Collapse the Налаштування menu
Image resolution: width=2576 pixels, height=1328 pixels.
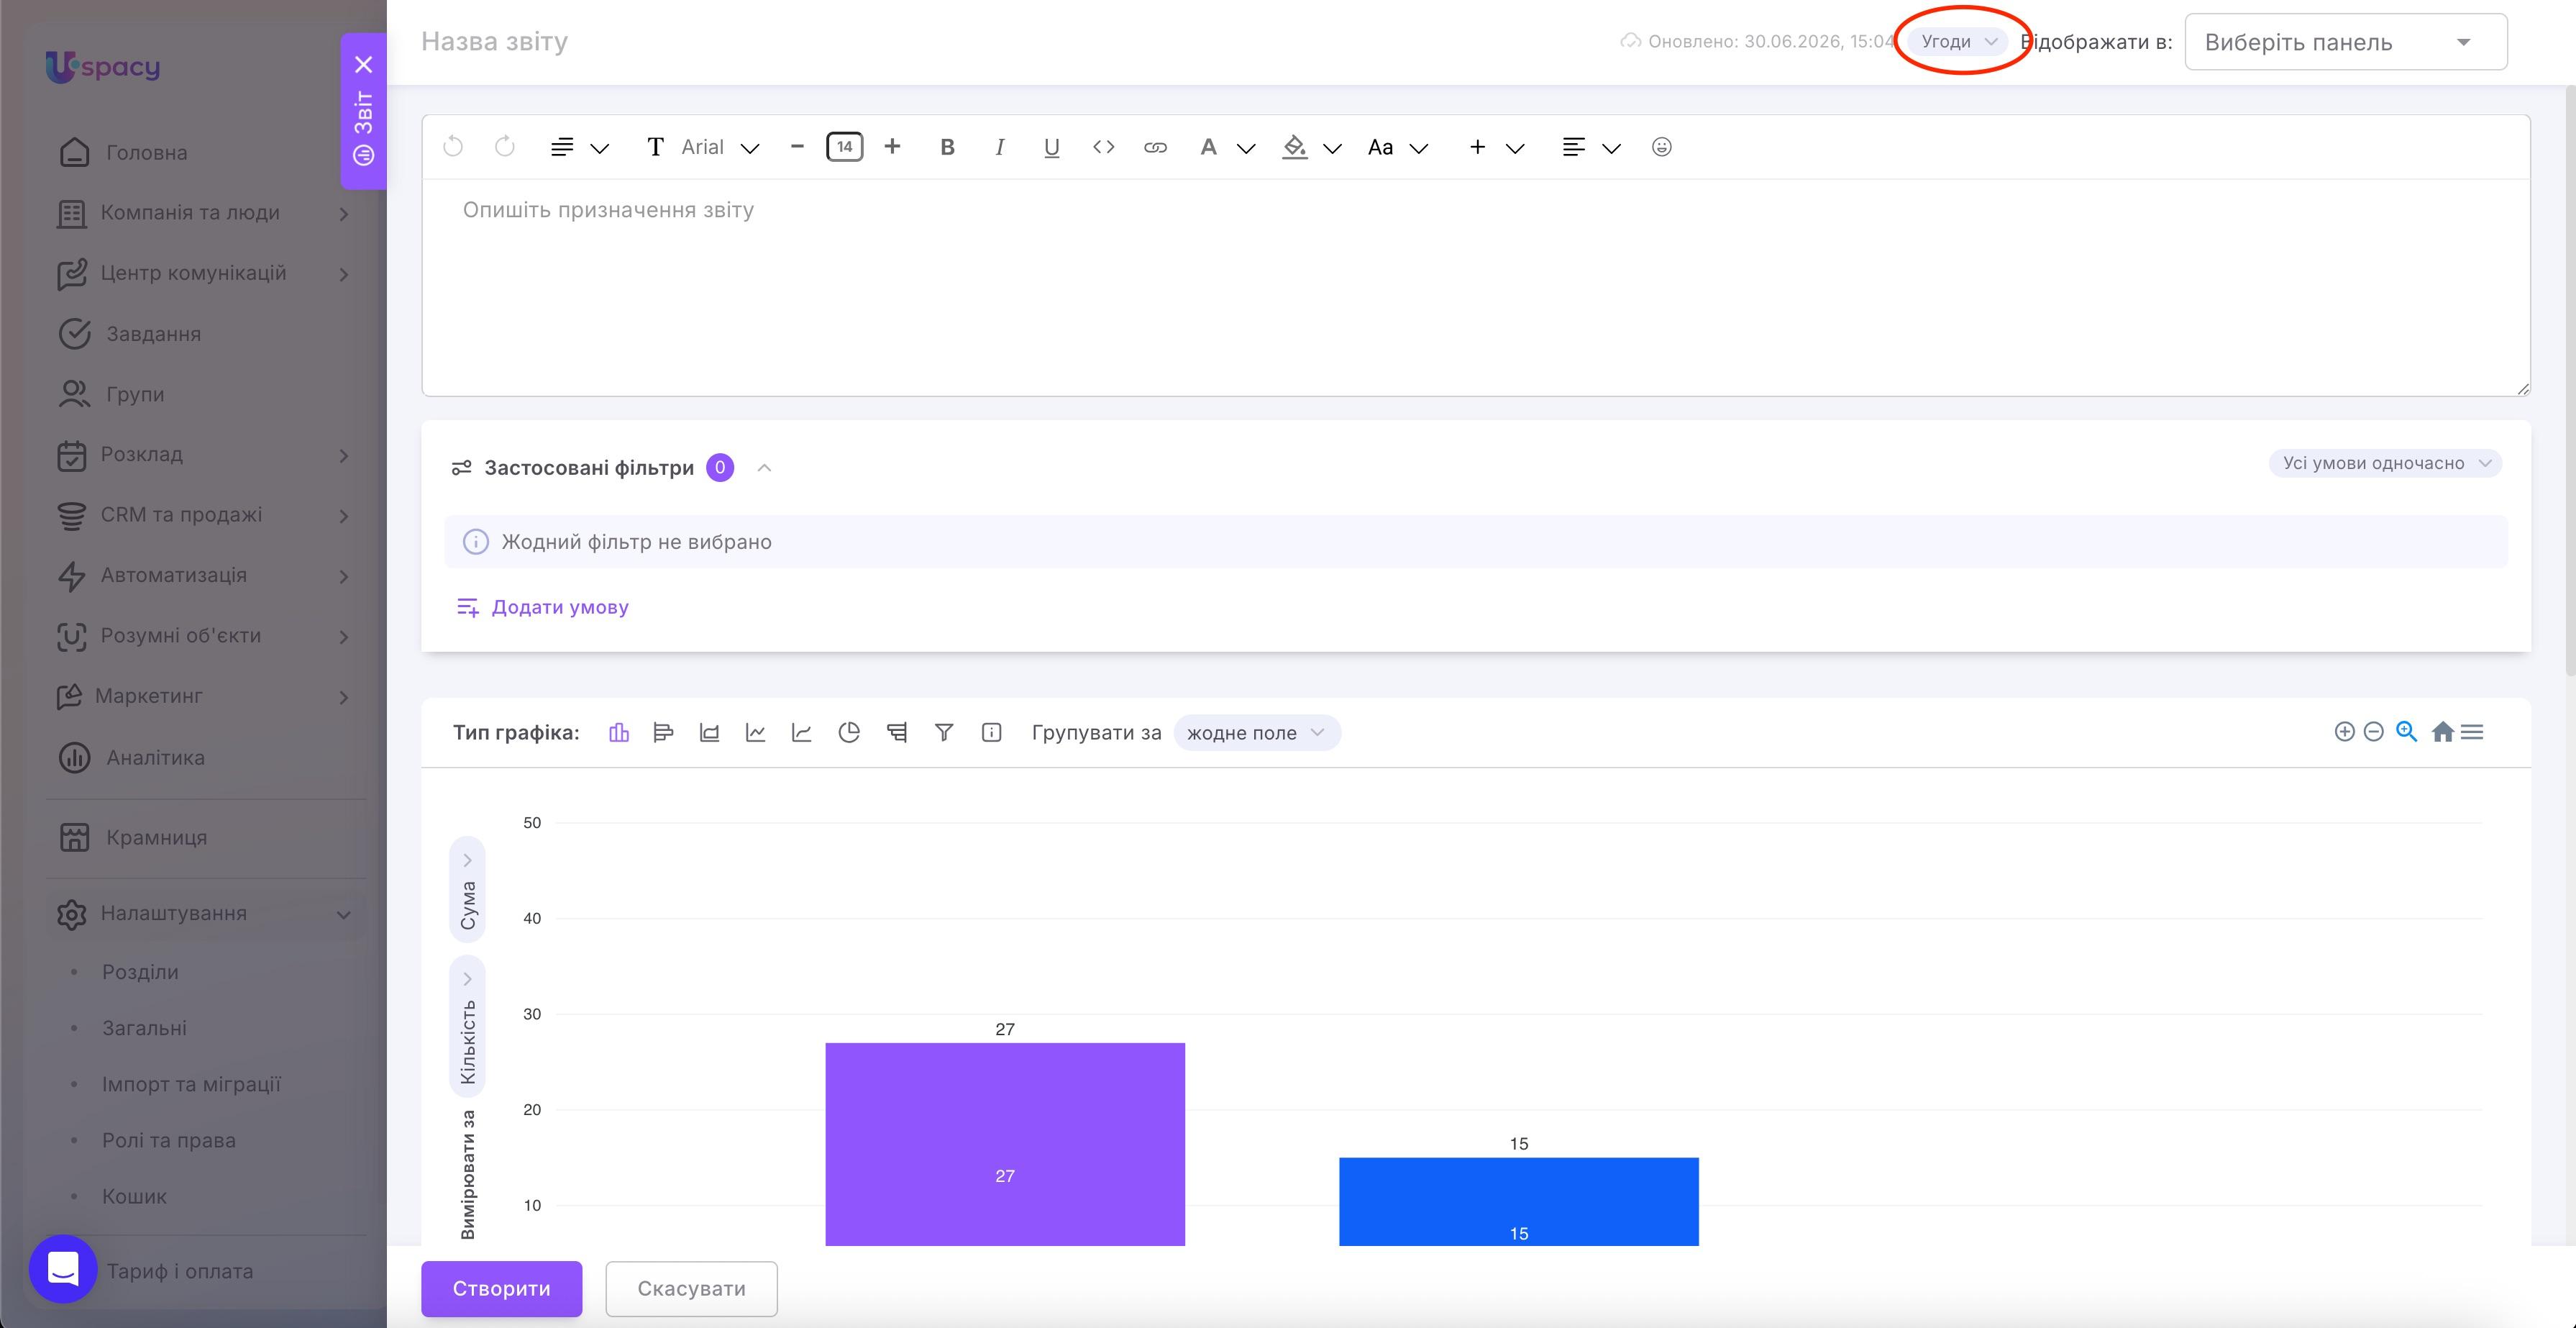tap(206, 913)
